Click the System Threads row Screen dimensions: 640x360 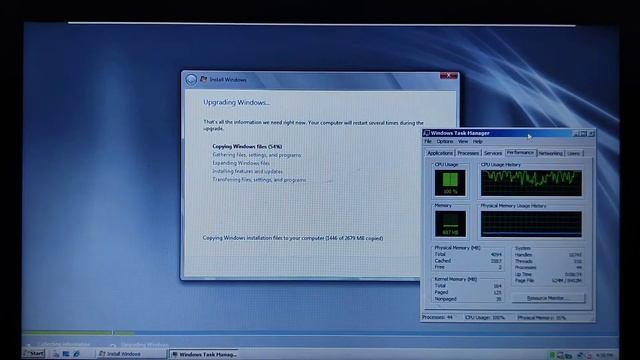tap(548, 261)
